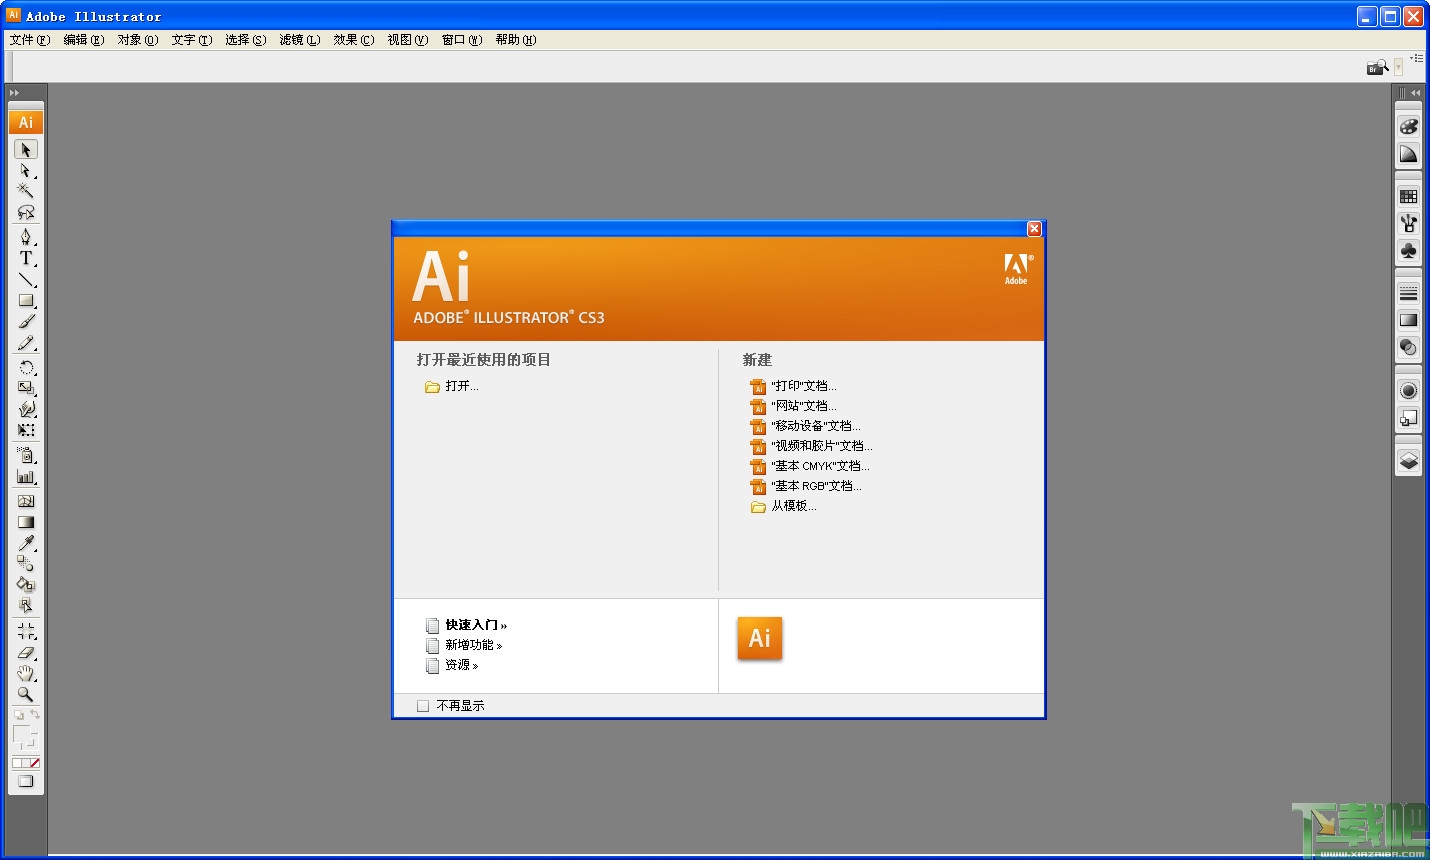Open the Gradient panel icon in dock
The height and width of the screenshot is (860, 1430).
1408,320
